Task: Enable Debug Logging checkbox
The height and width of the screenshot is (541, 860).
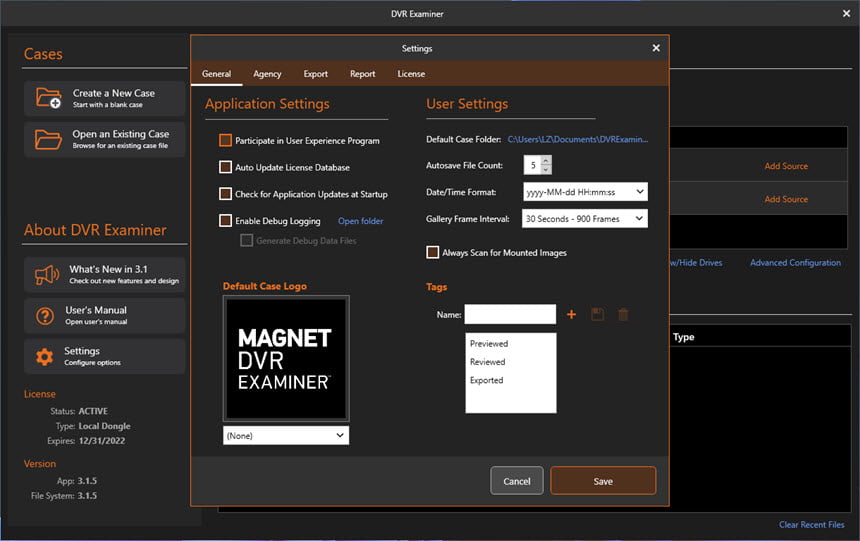Action: click(x=225, y=221)
